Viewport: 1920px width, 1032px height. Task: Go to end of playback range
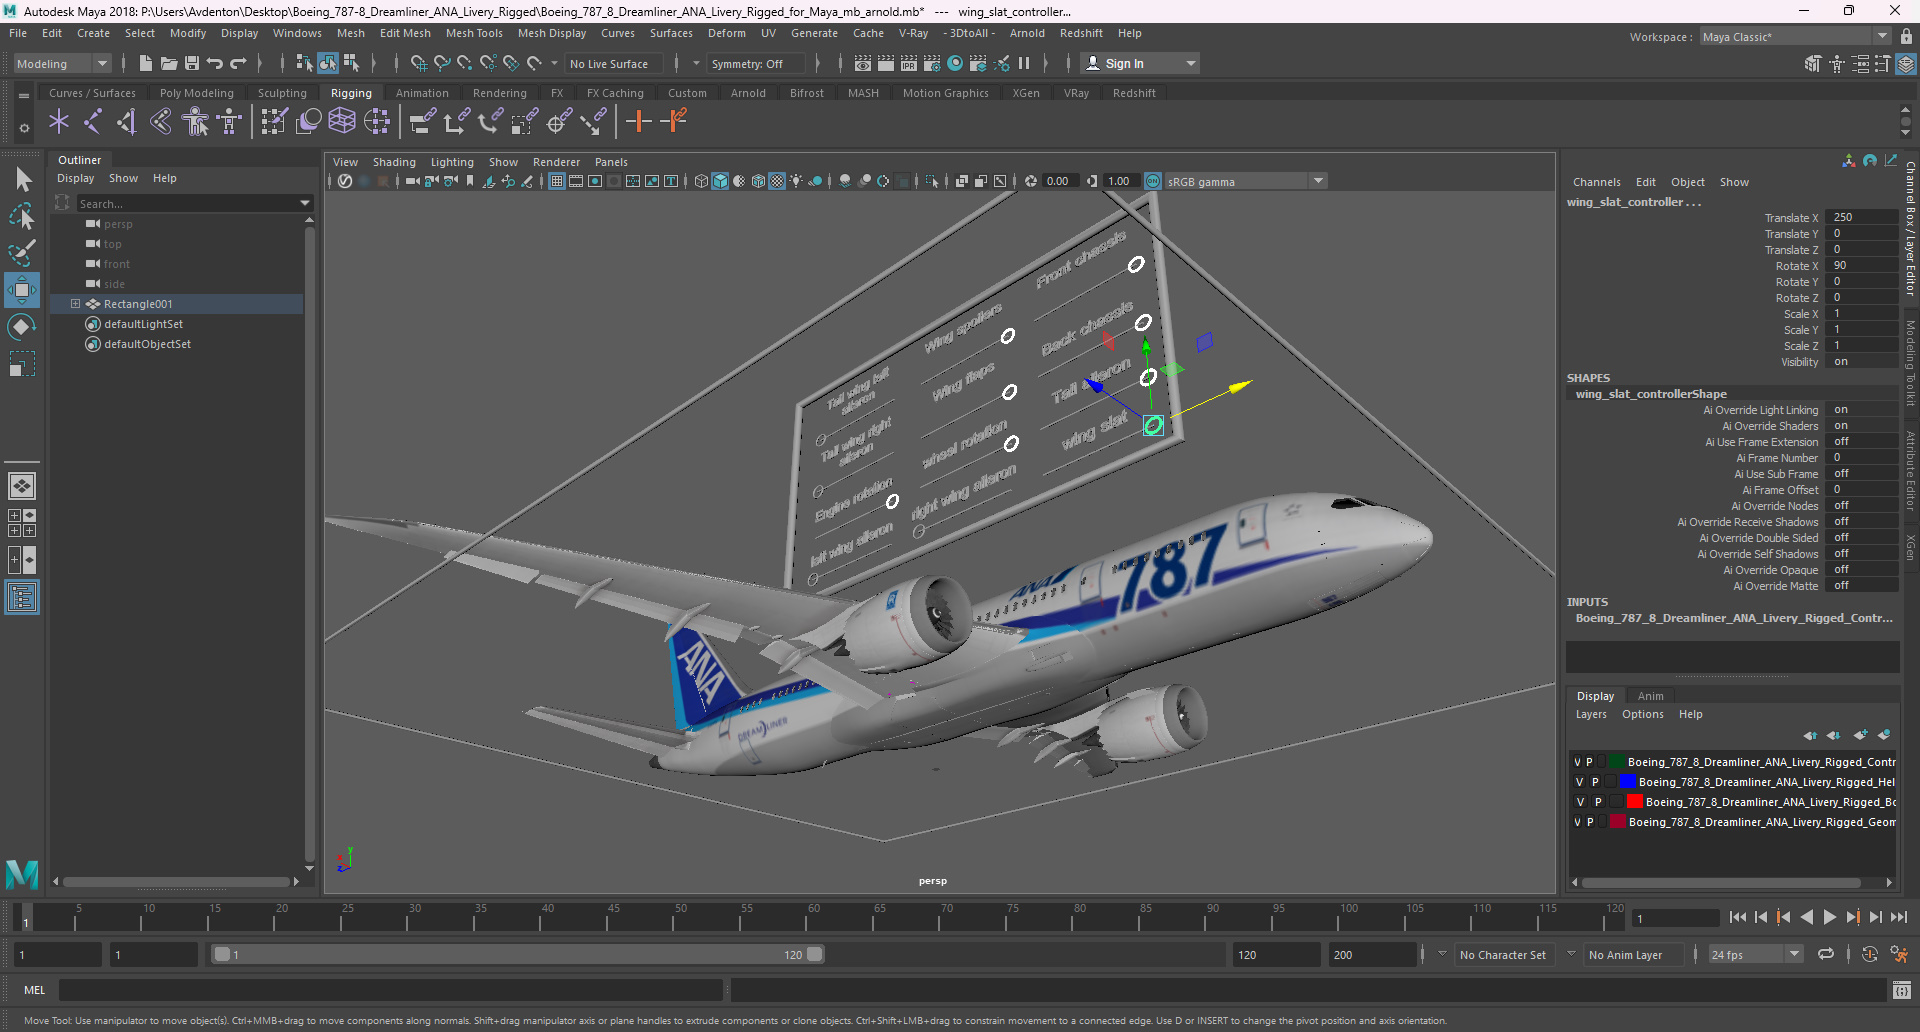tap(1898, 917)
